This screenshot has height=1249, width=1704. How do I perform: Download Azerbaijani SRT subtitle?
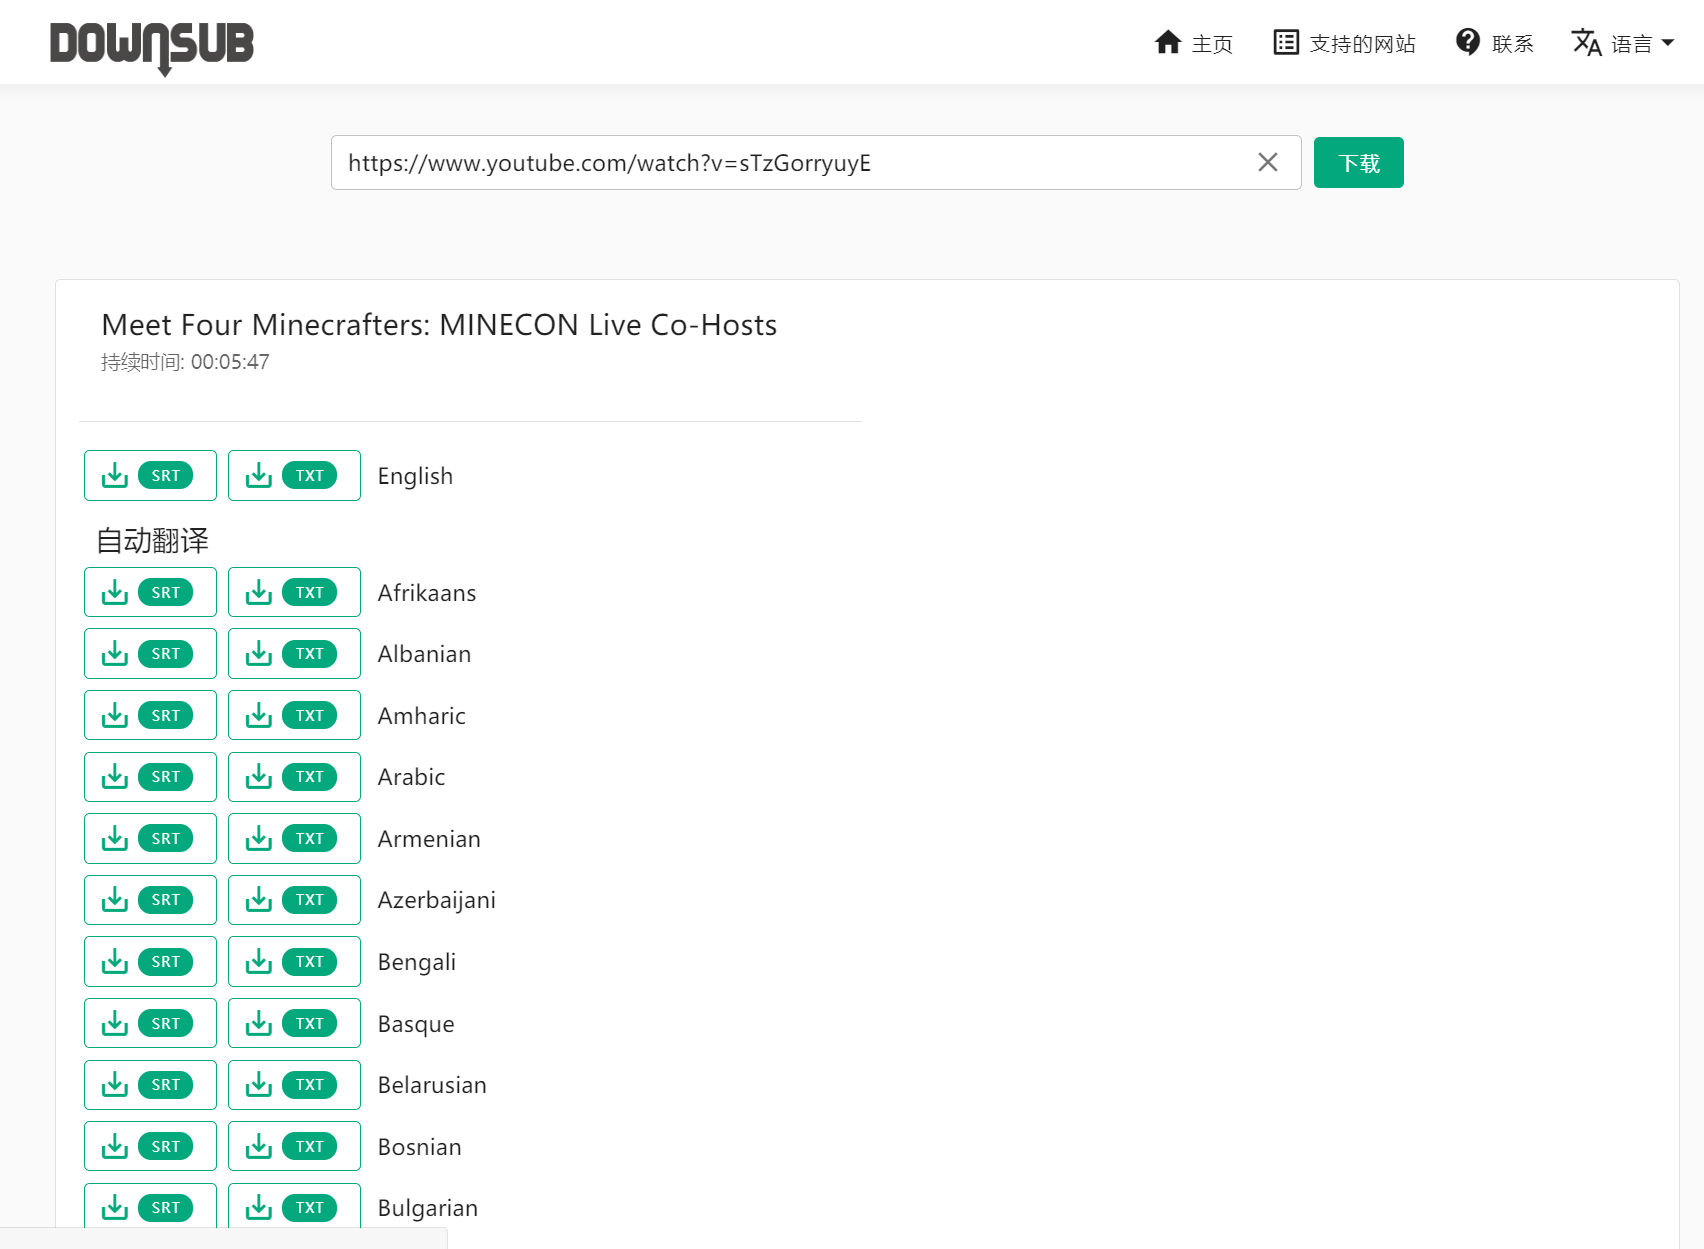(150, 900)
